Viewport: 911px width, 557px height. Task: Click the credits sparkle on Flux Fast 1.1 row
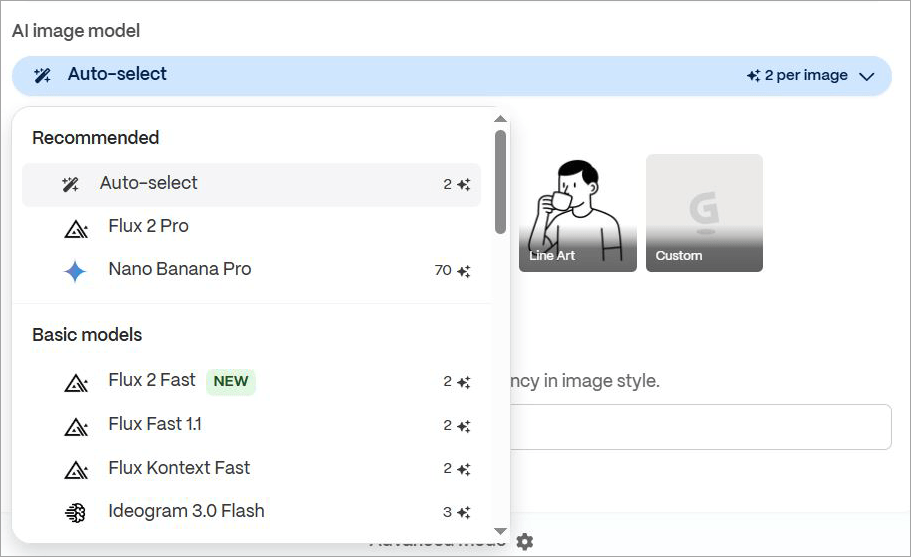(463, 426)
